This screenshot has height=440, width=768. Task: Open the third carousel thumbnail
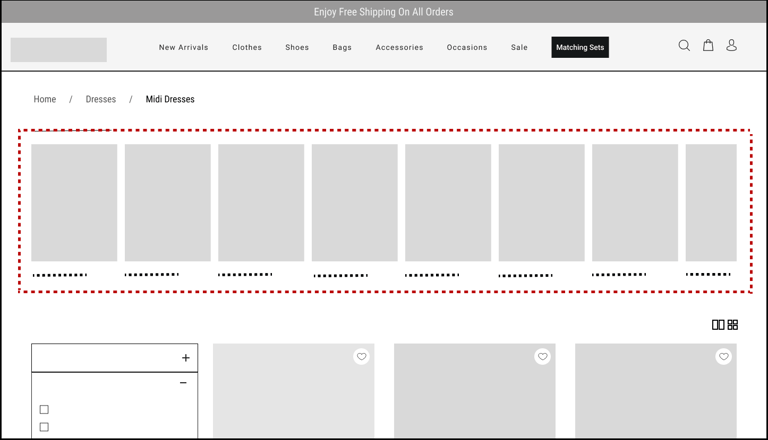pos(261,202)
